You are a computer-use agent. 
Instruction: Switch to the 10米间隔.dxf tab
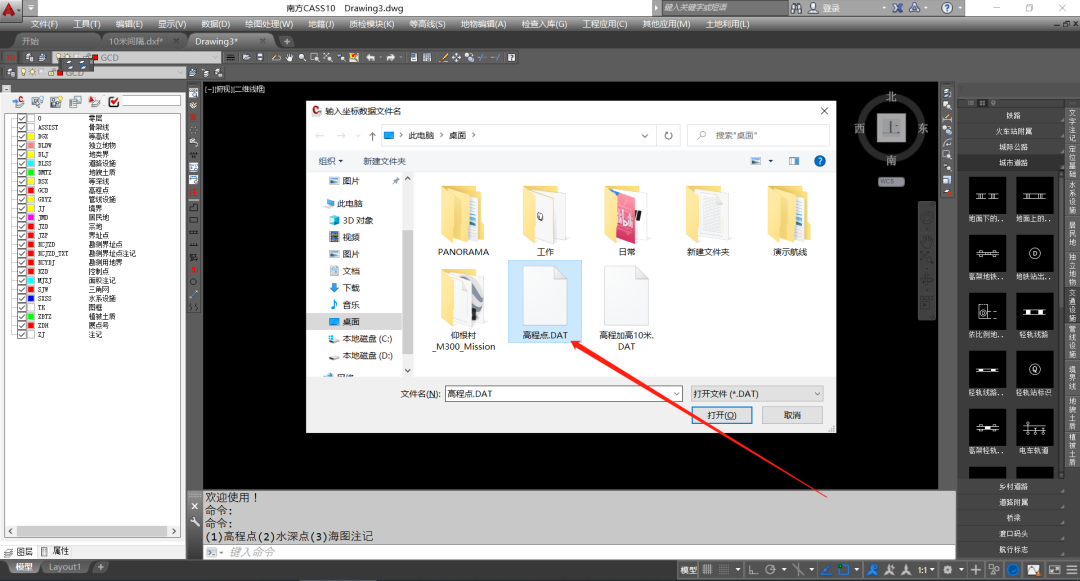pyautogui.click(x=136, y=41)
